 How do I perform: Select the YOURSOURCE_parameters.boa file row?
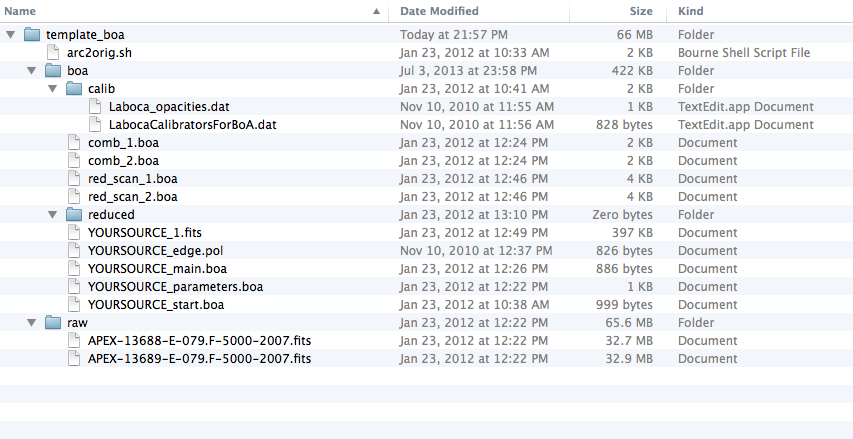(x=426, y=287)
